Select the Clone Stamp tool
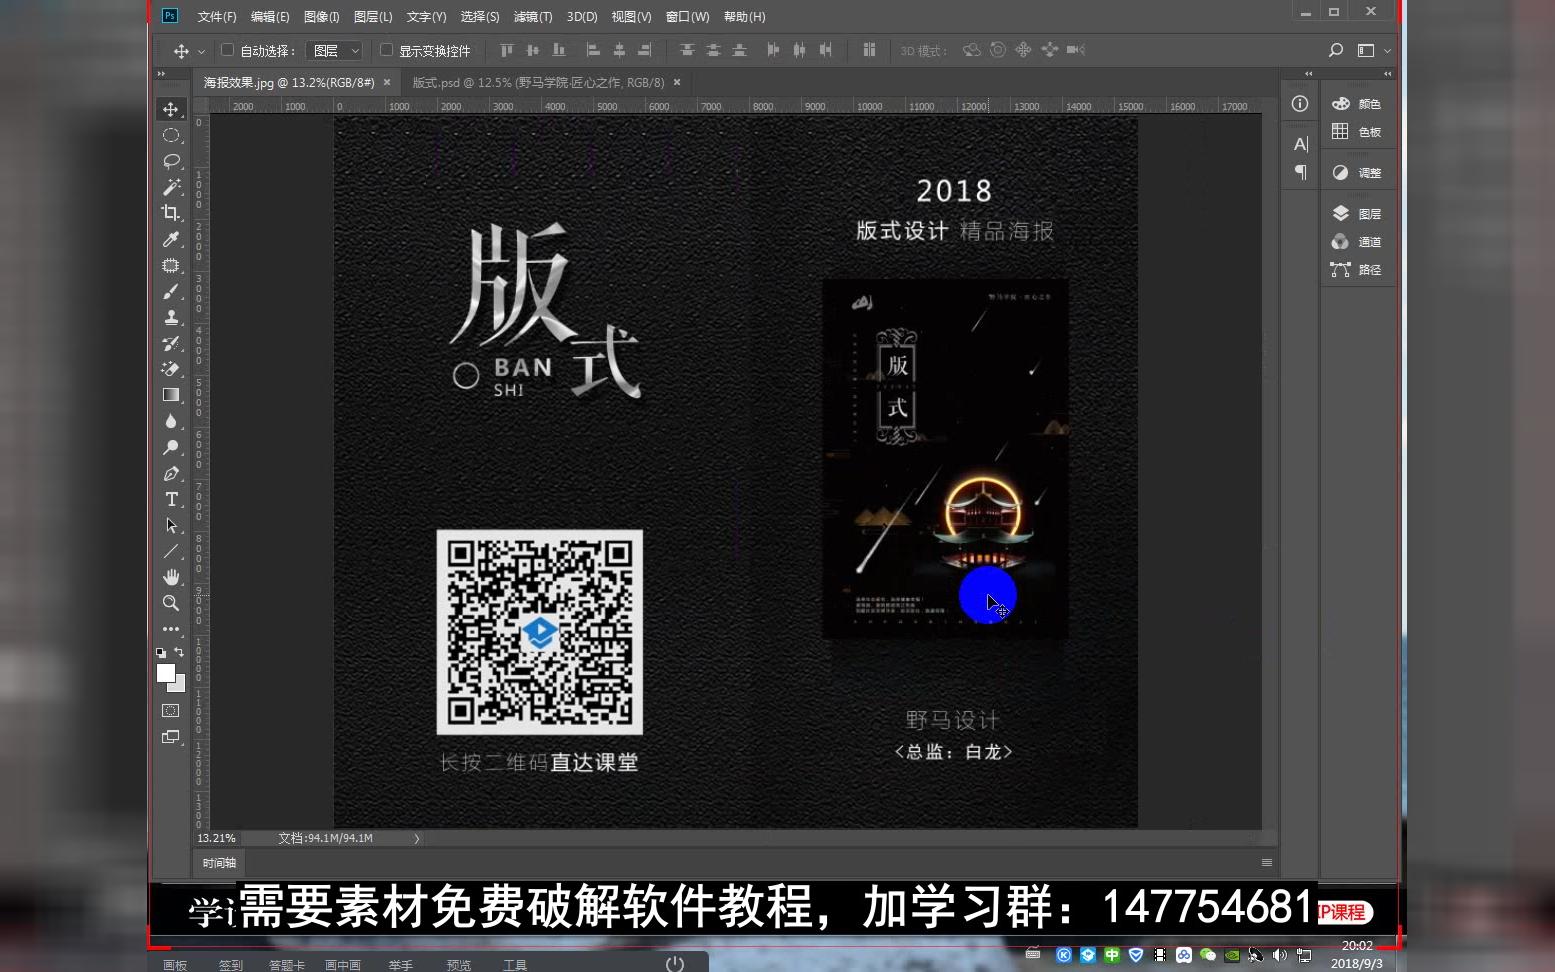Viewport: 1555px width, 972px height. [x=171, y=317]
